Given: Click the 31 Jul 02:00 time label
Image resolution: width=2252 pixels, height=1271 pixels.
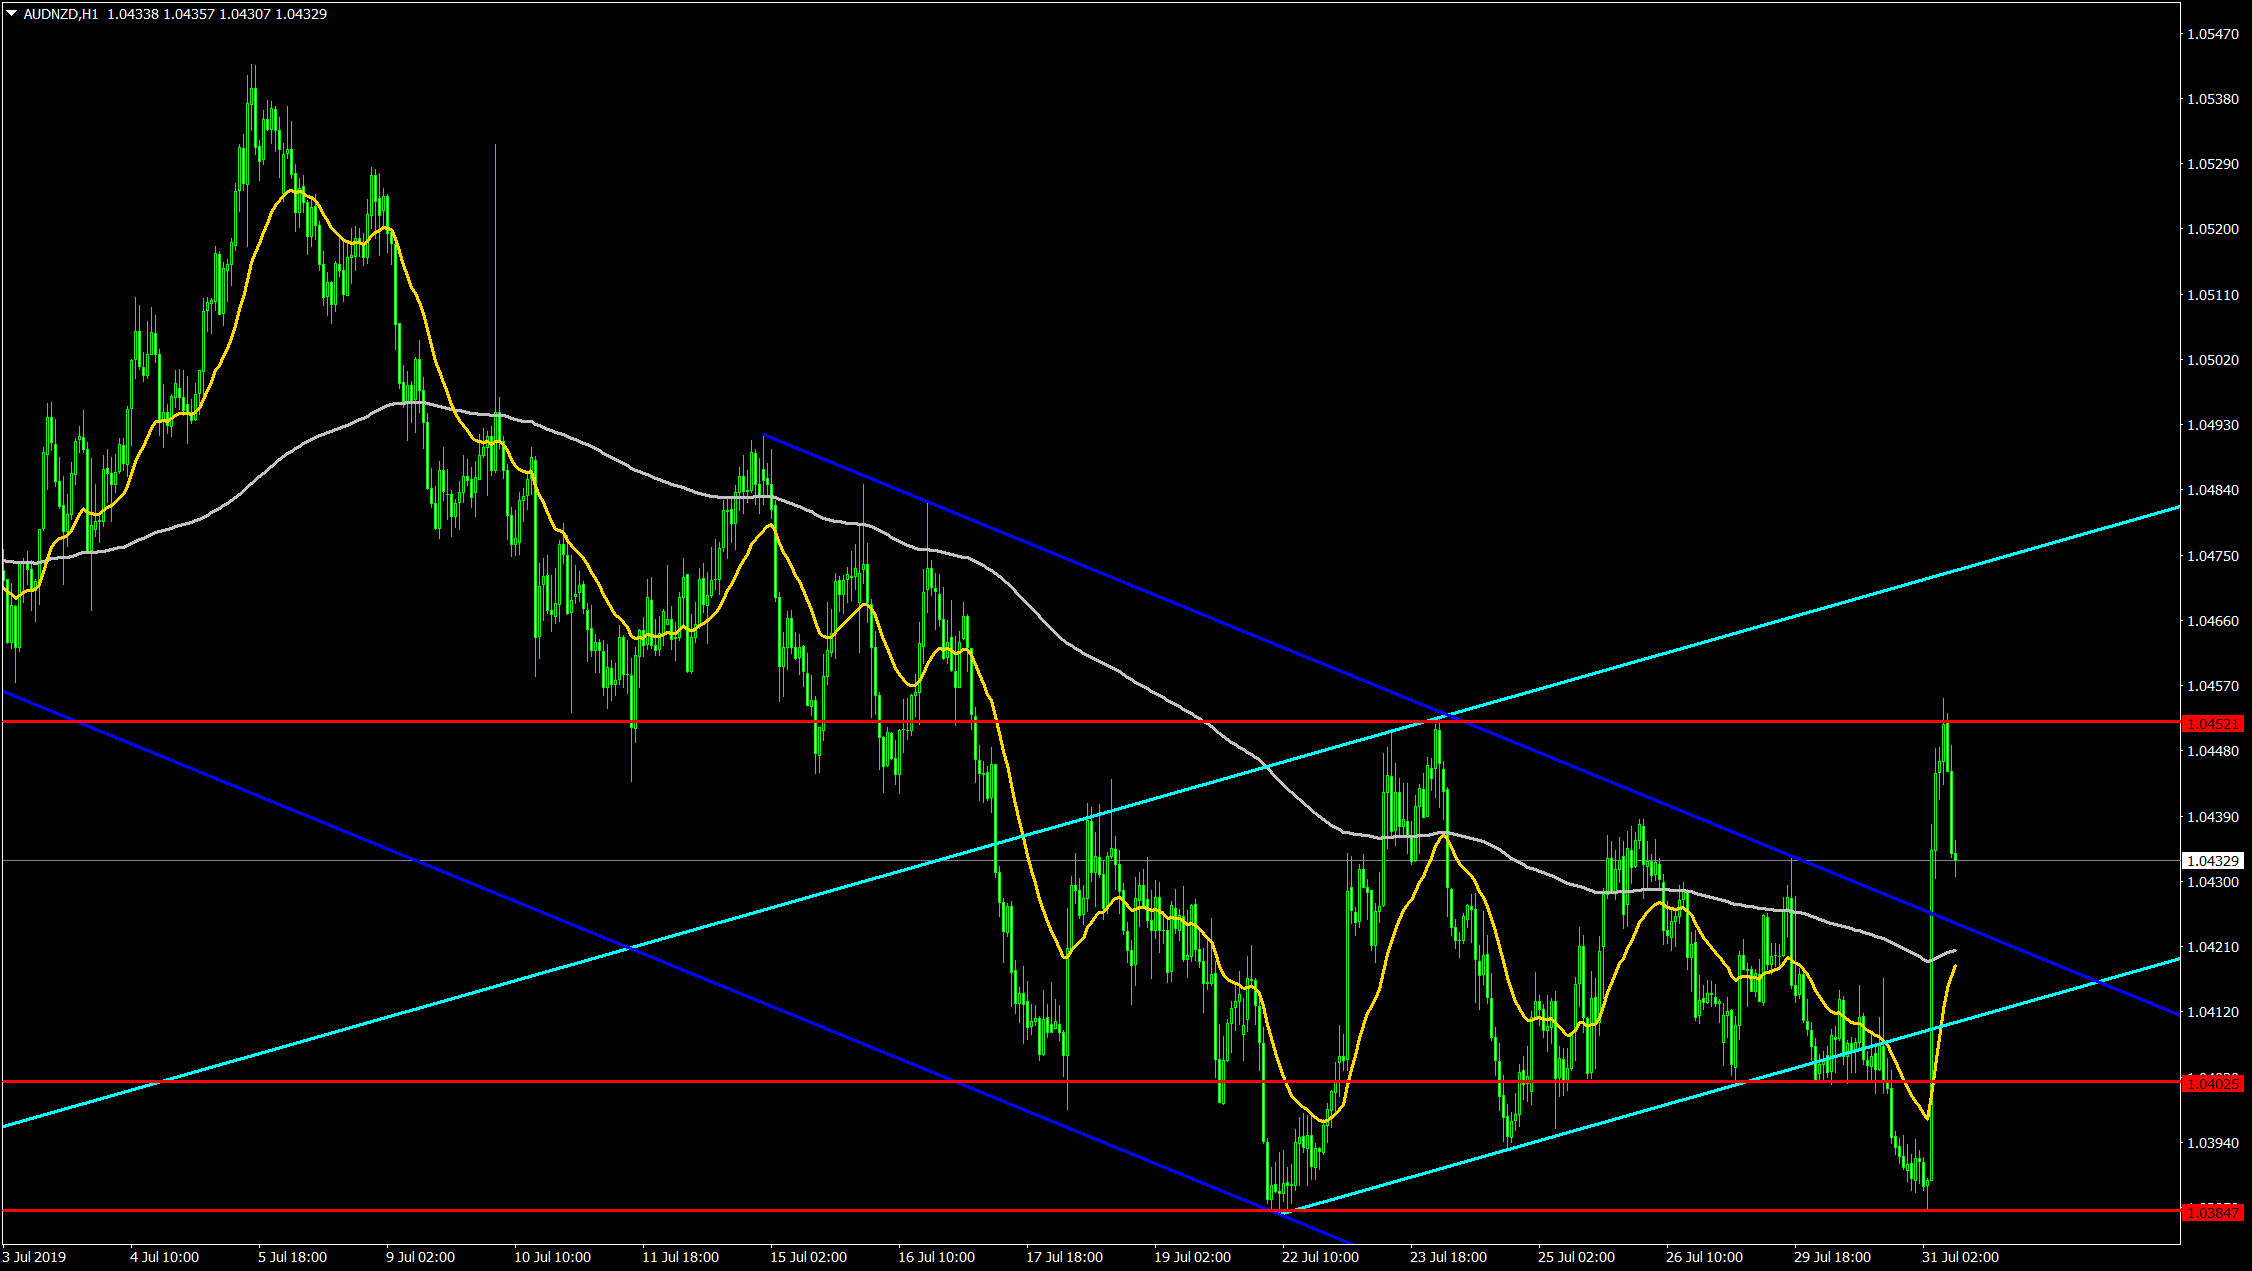Looking at the screenshot, I should 1960,1257.
